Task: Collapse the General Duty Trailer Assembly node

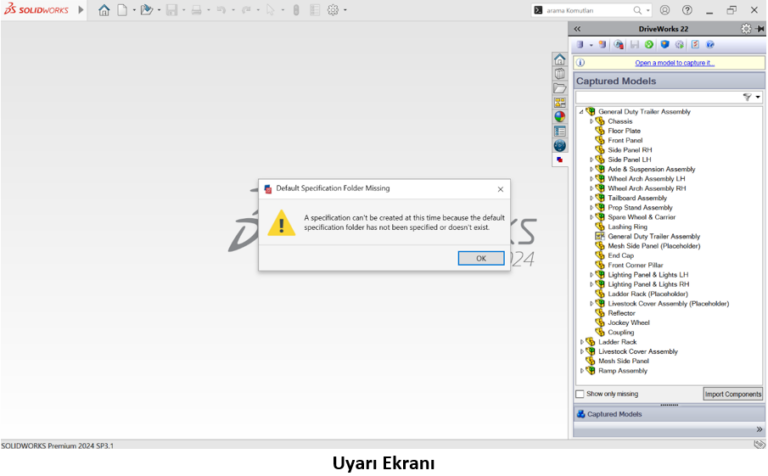Action: click(x=581, y=112)
